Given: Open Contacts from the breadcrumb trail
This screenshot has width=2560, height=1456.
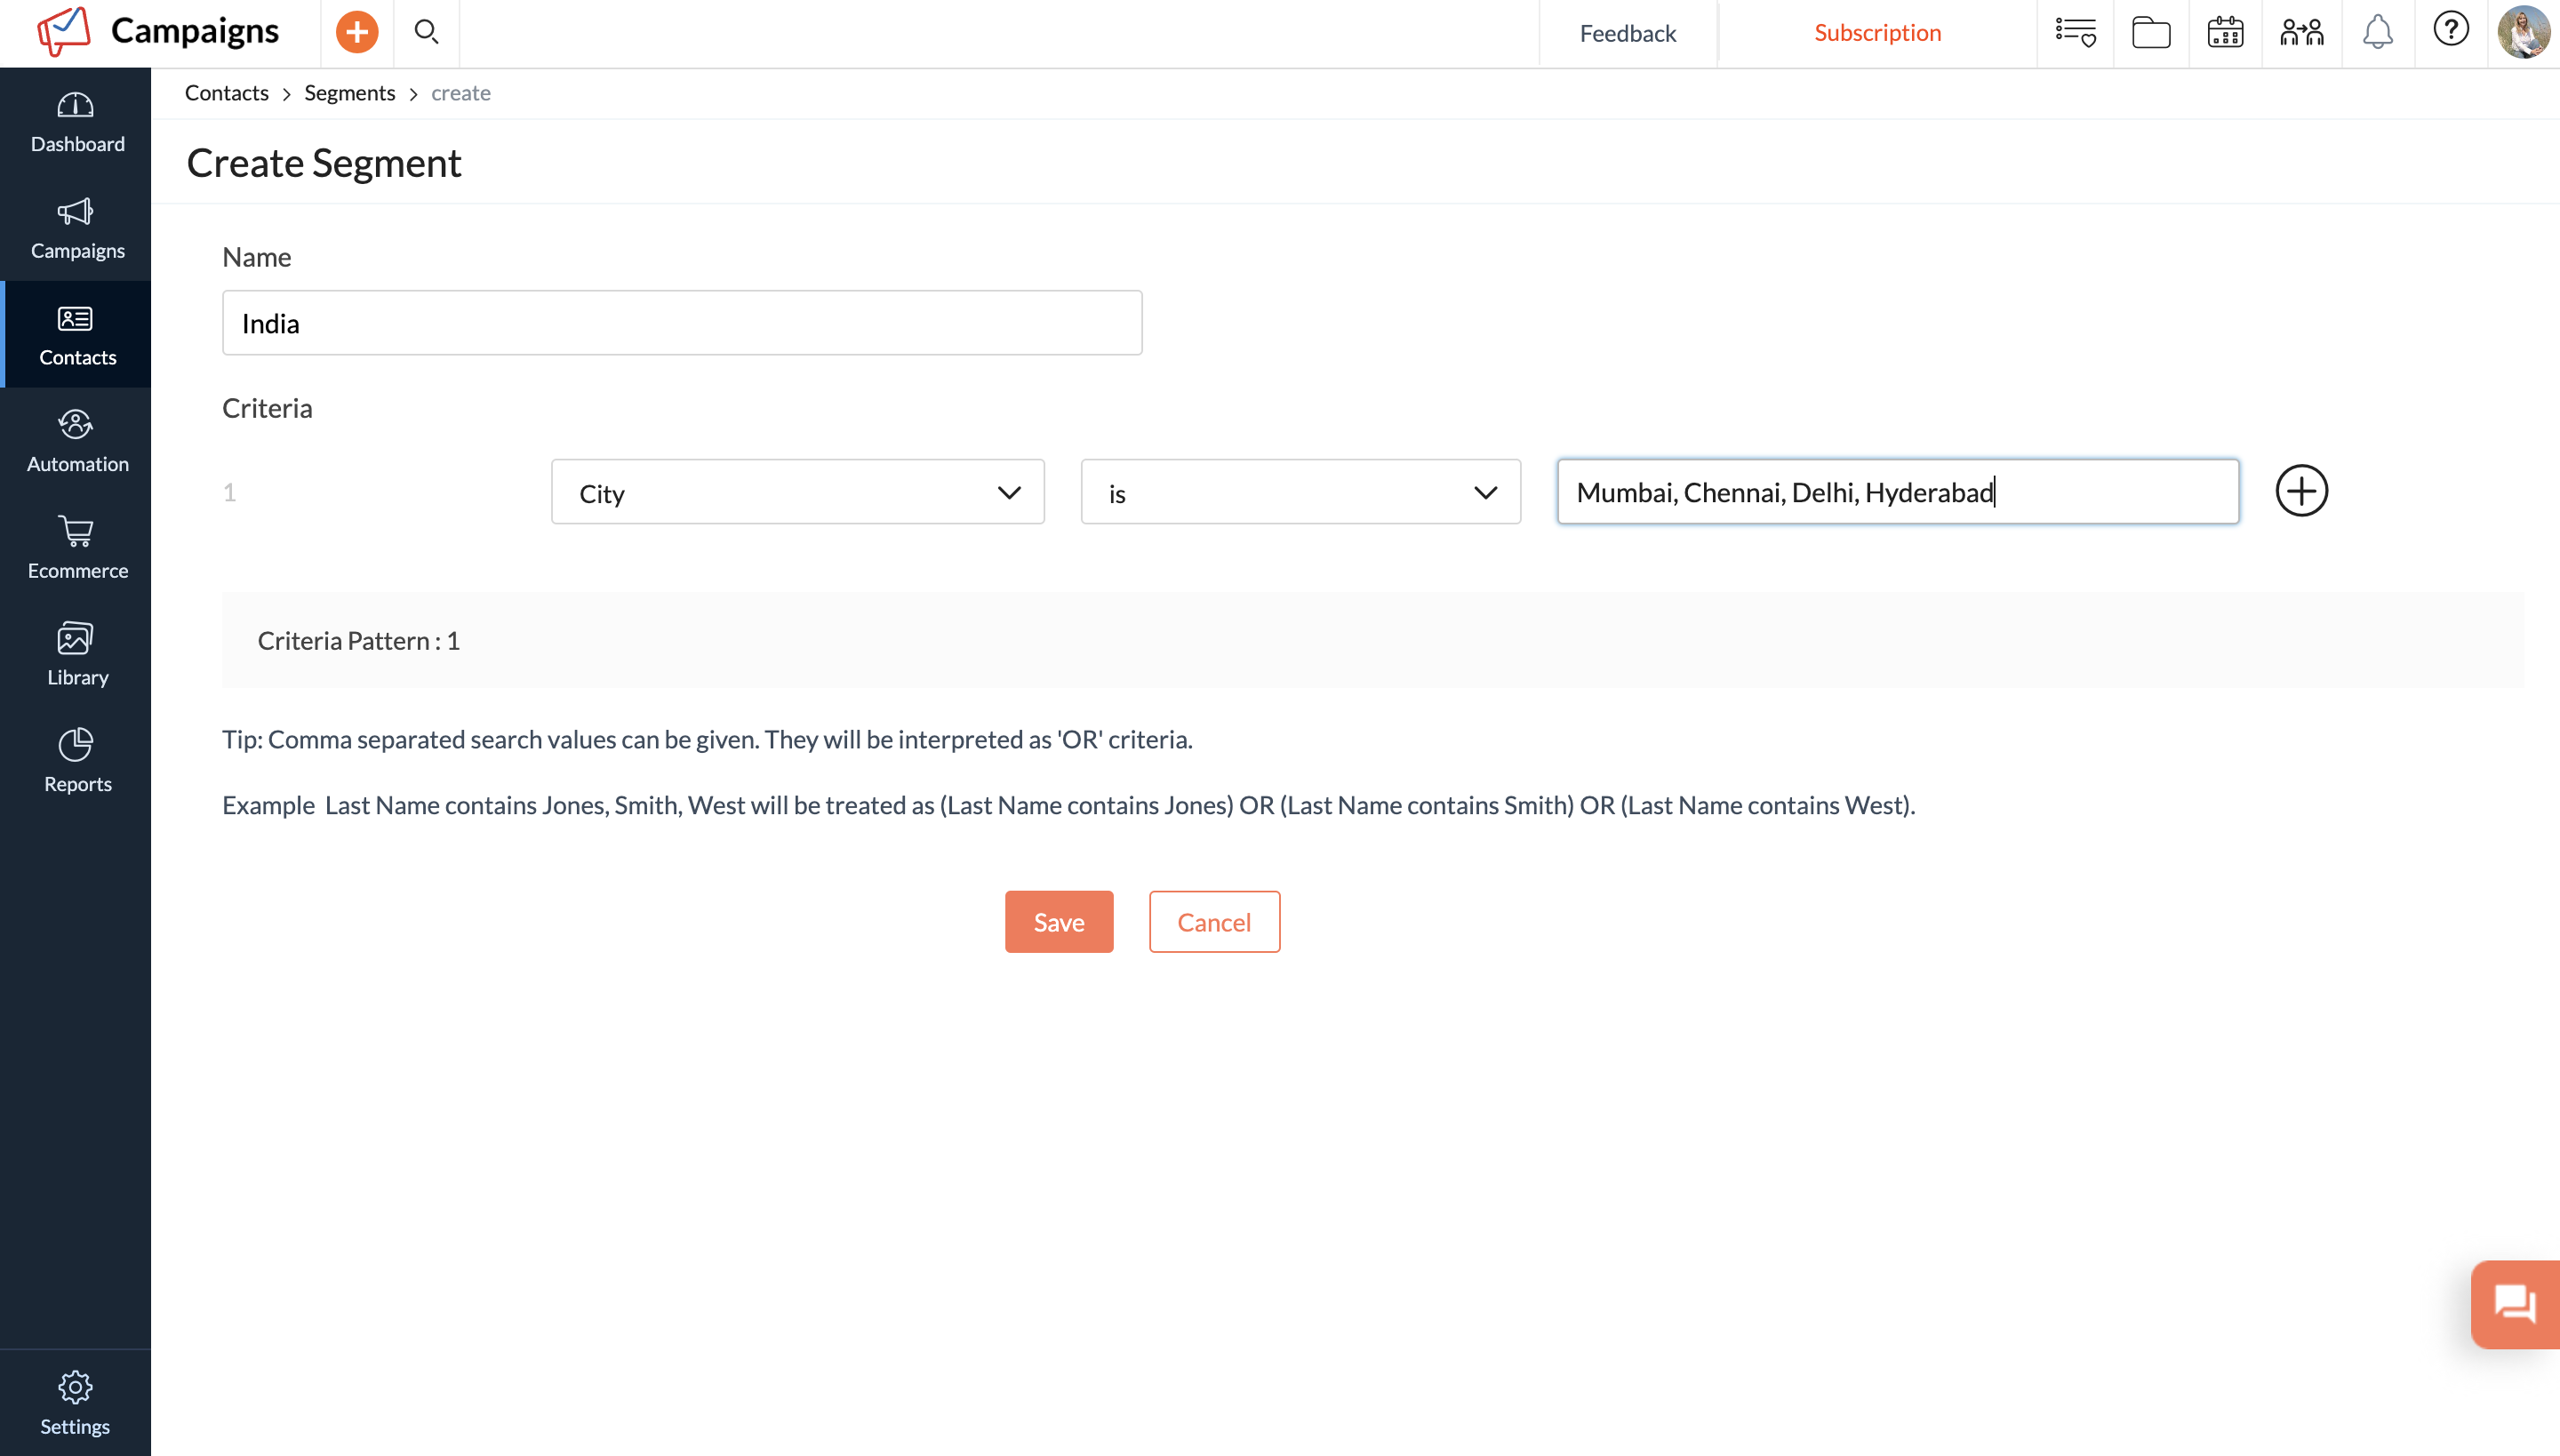Looking at the screenshot, I should pos(226,92).
